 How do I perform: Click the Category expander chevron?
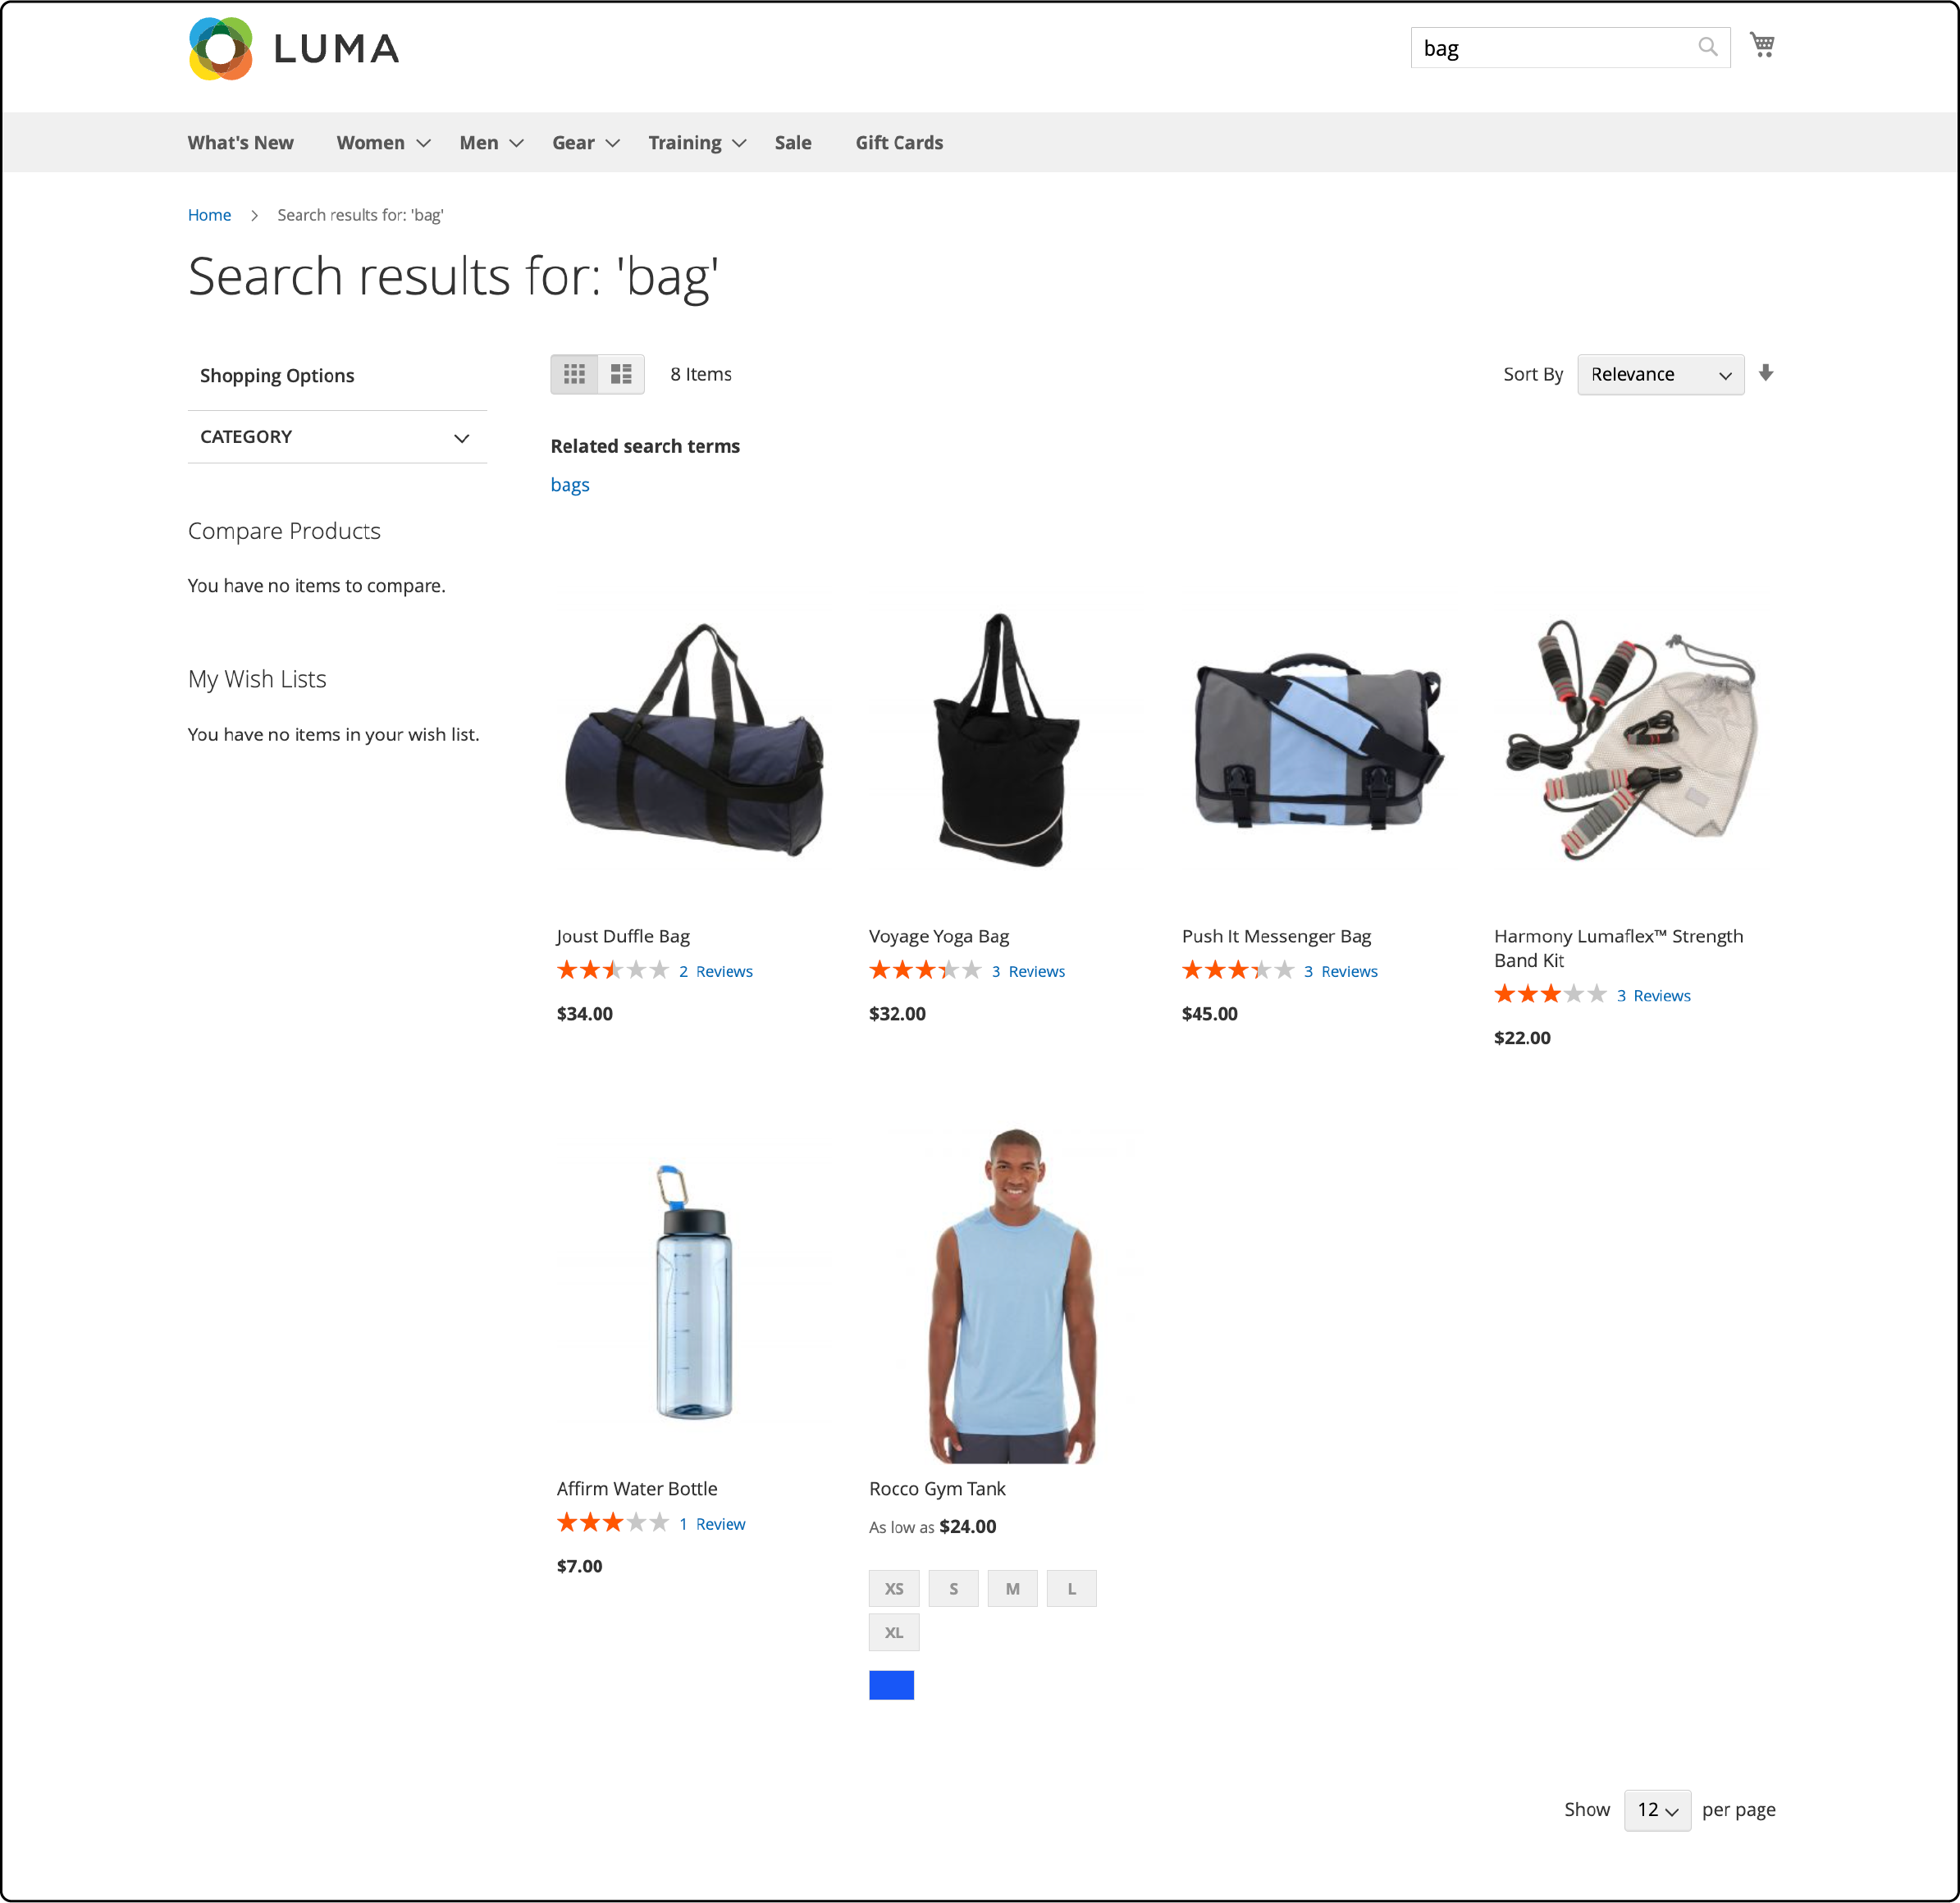click(x=460, y=437)
